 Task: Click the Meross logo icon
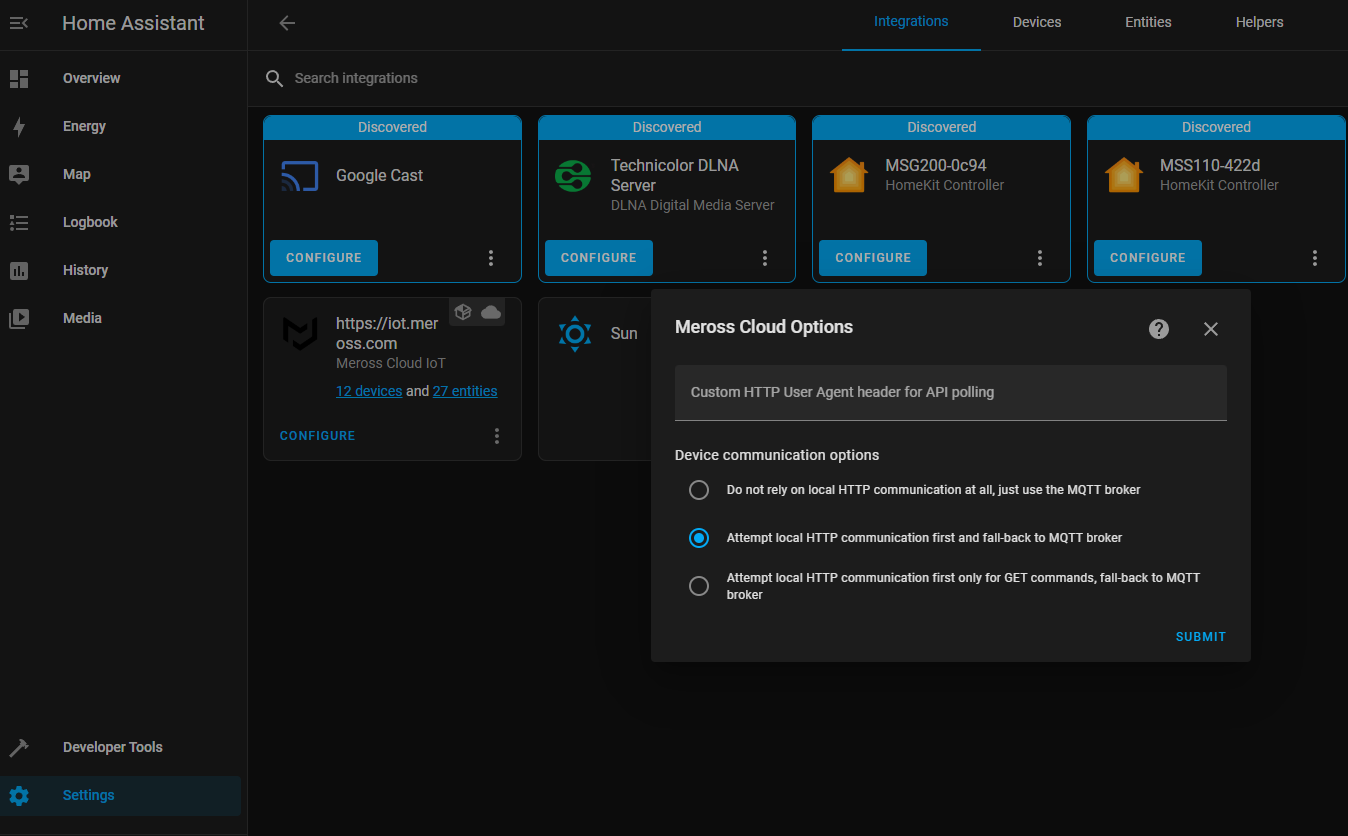pos(299,334)
